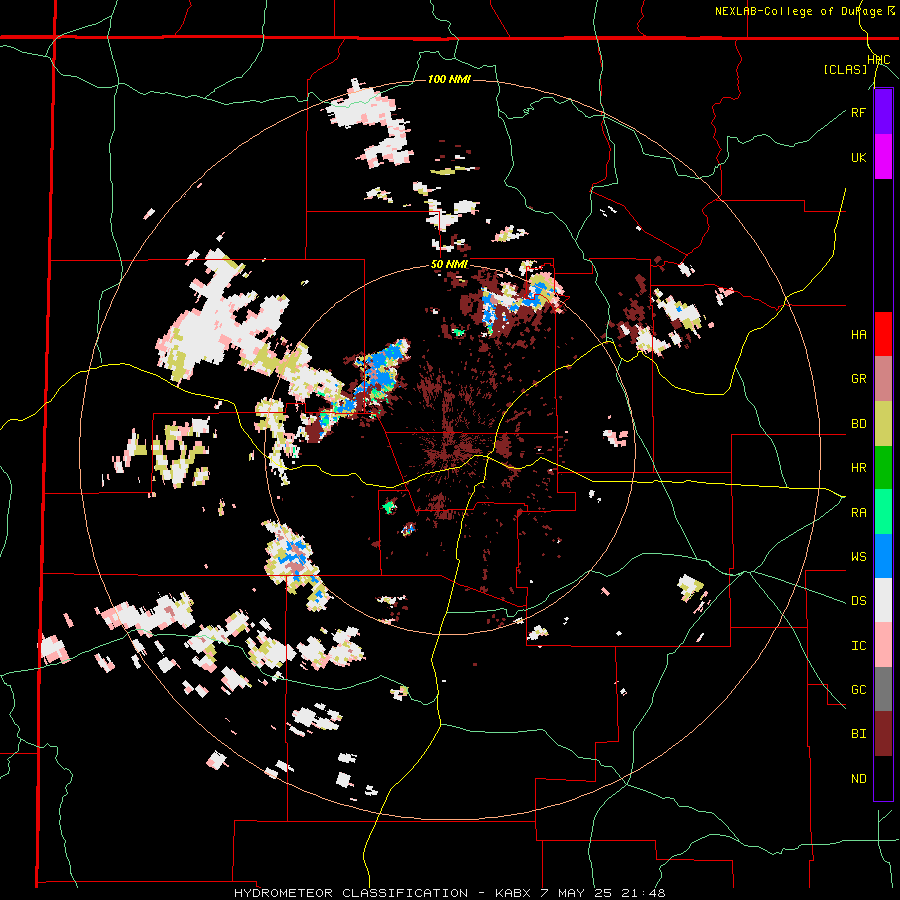
Task: Click the blue WS legend color swatch
Action: point(883,556)
